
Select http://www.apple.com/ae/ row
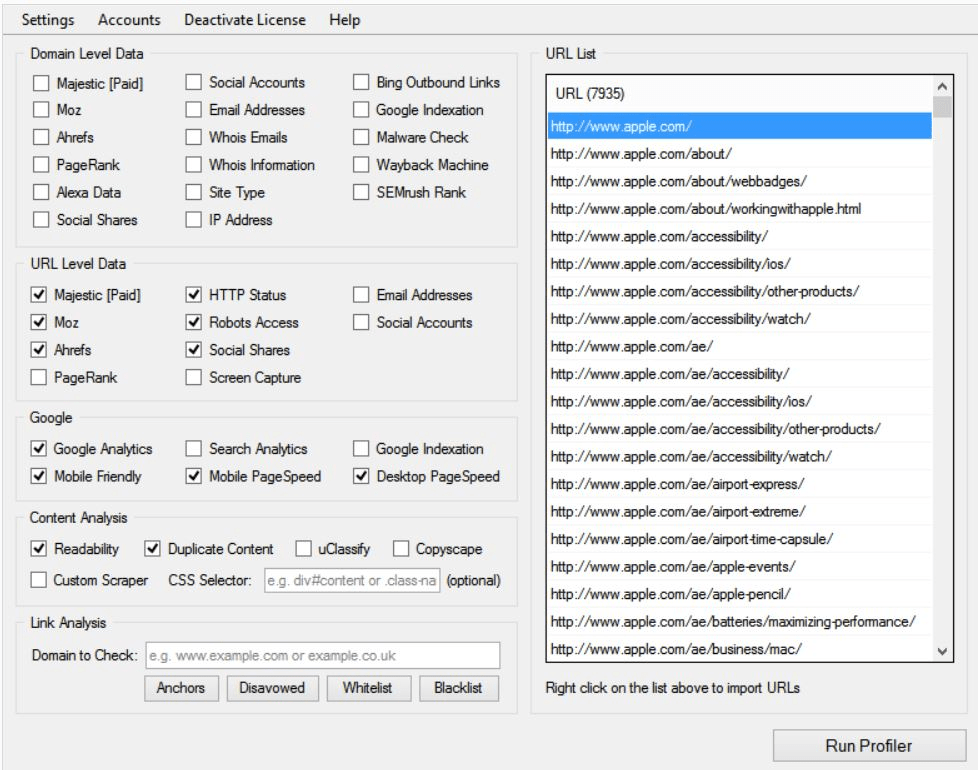(x=740, y=346)
